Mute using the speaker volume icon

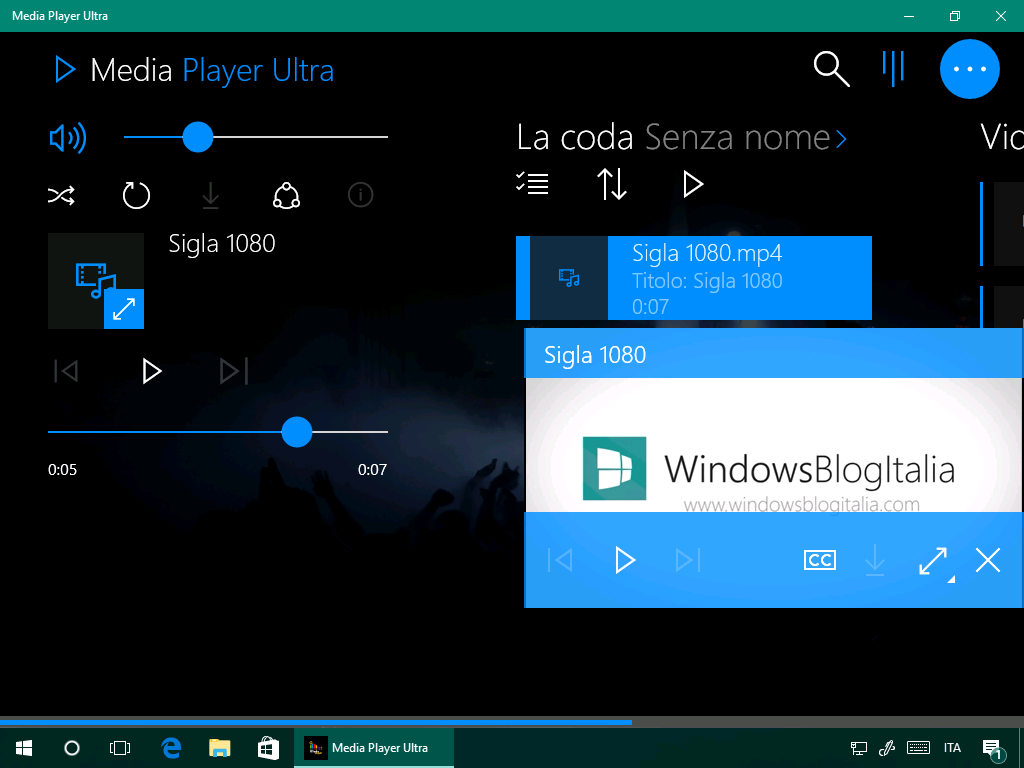[68, 138]
